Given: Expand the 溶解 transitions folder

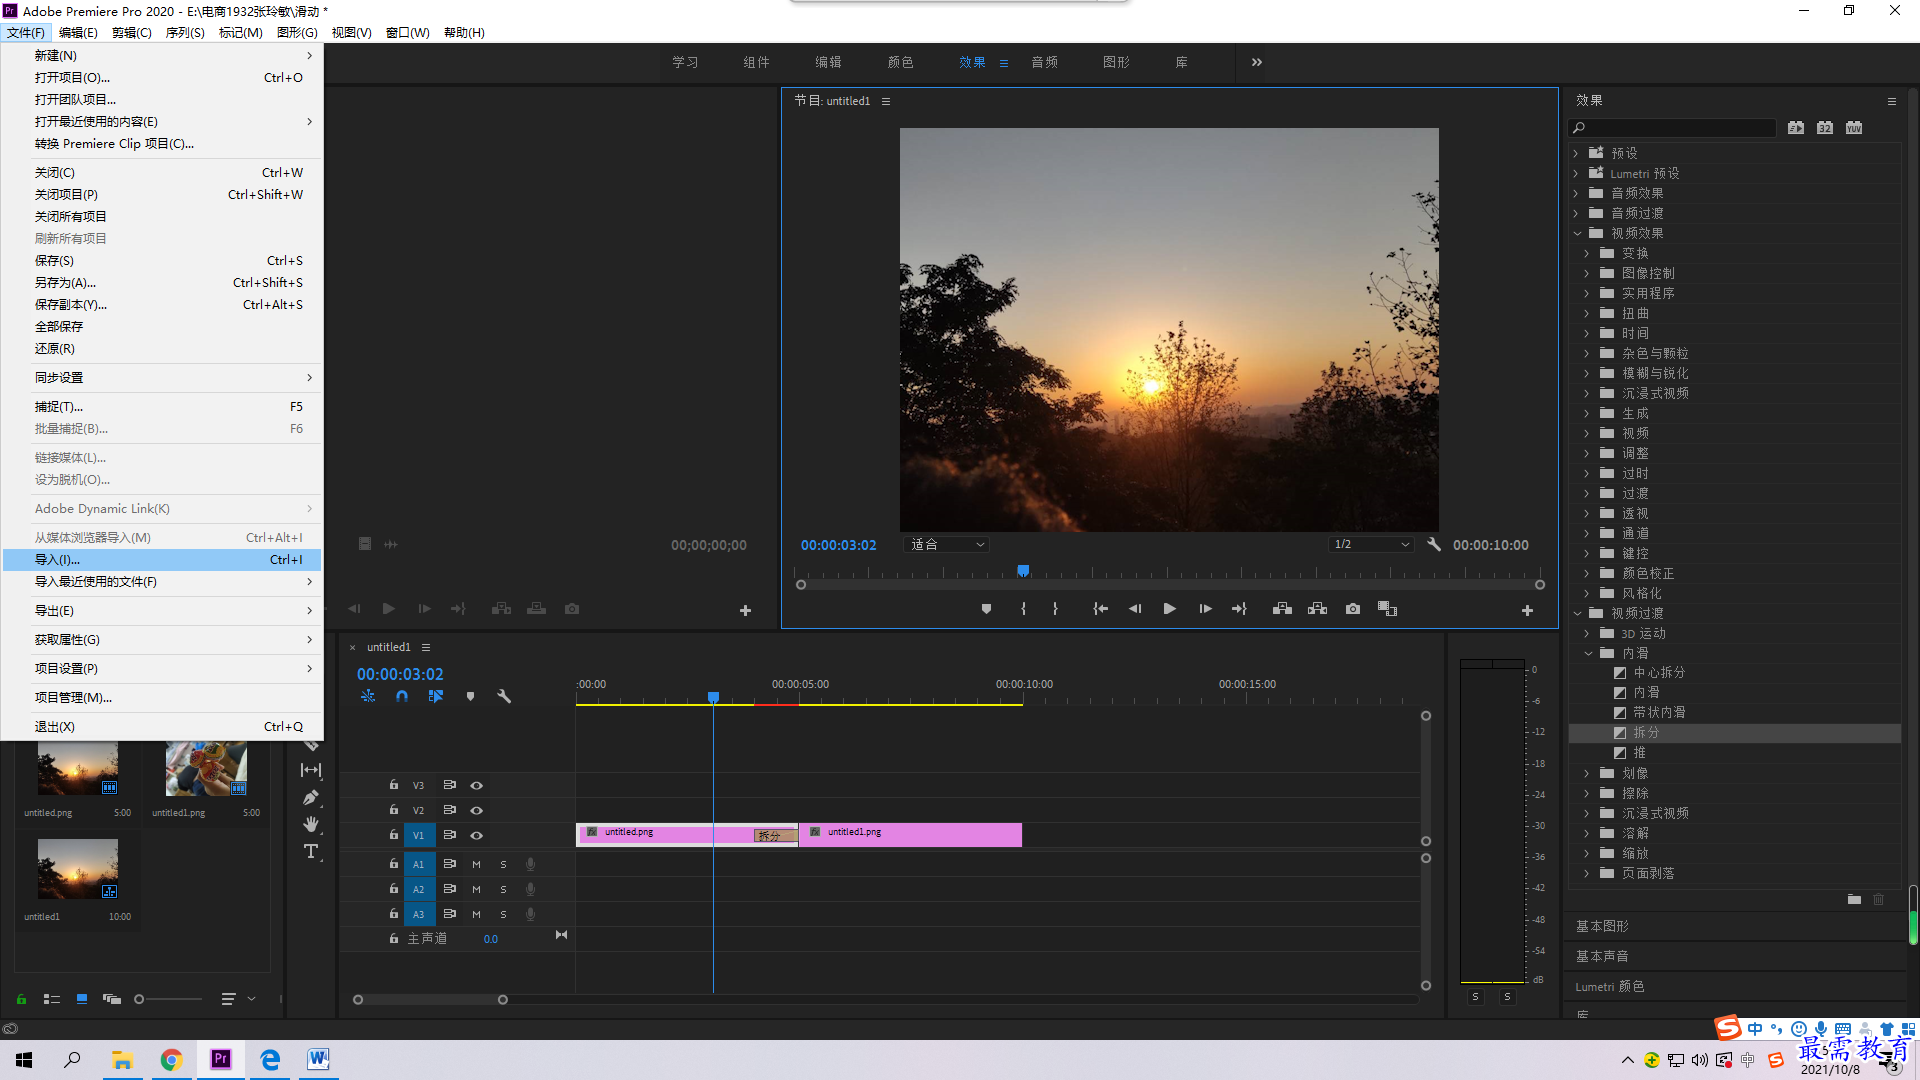Looking at the screenshot, I should pyautogui.click(x=1587, y=833).
